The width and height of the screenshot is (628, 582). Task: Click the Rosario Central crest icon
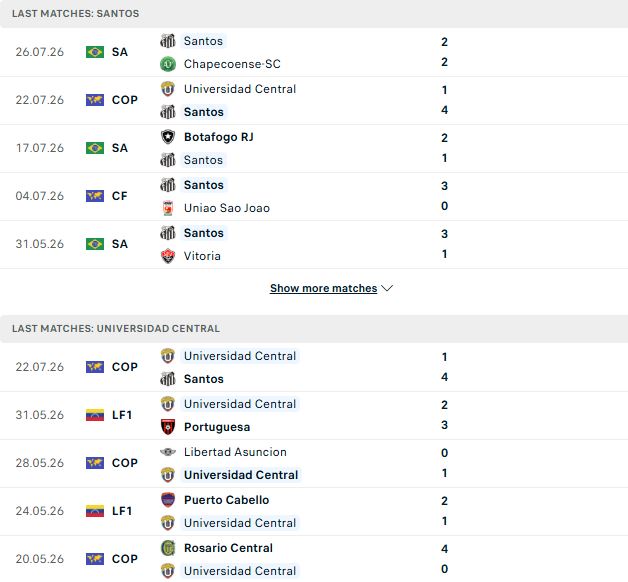click(x=168, y=548)
